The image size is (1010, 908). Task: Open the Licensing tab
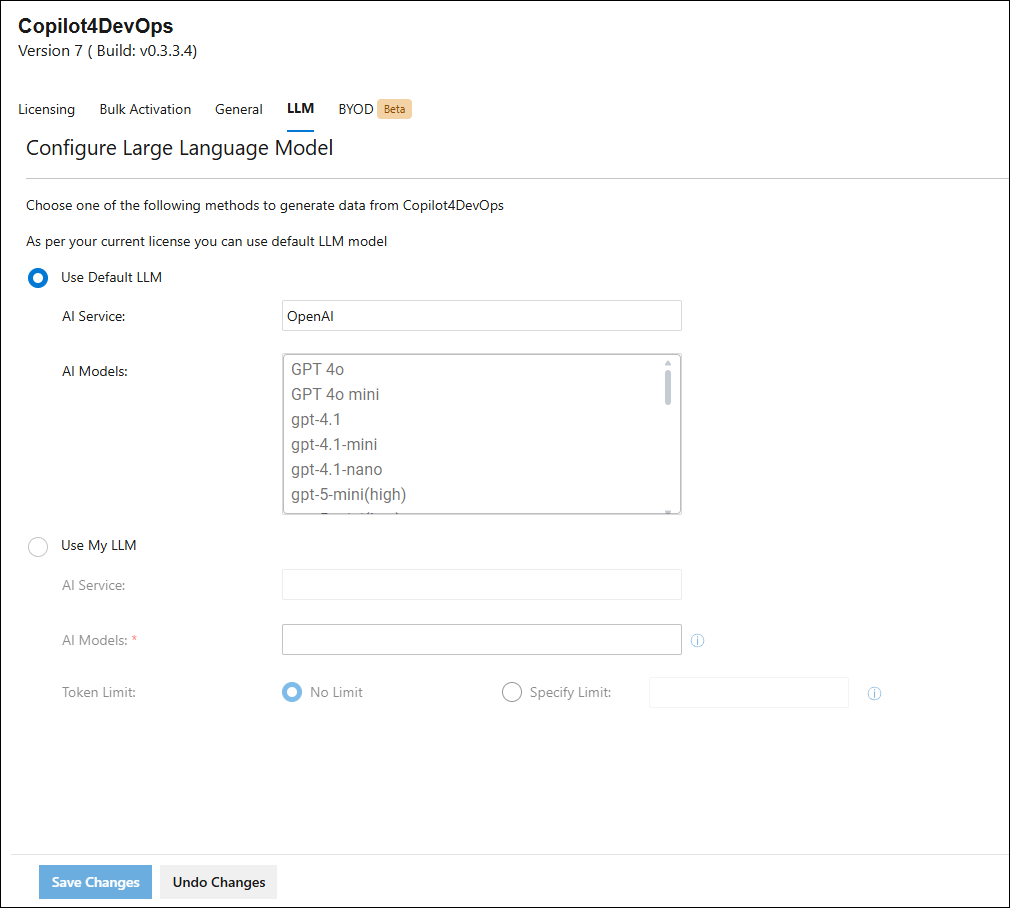[x=46, y=109]
